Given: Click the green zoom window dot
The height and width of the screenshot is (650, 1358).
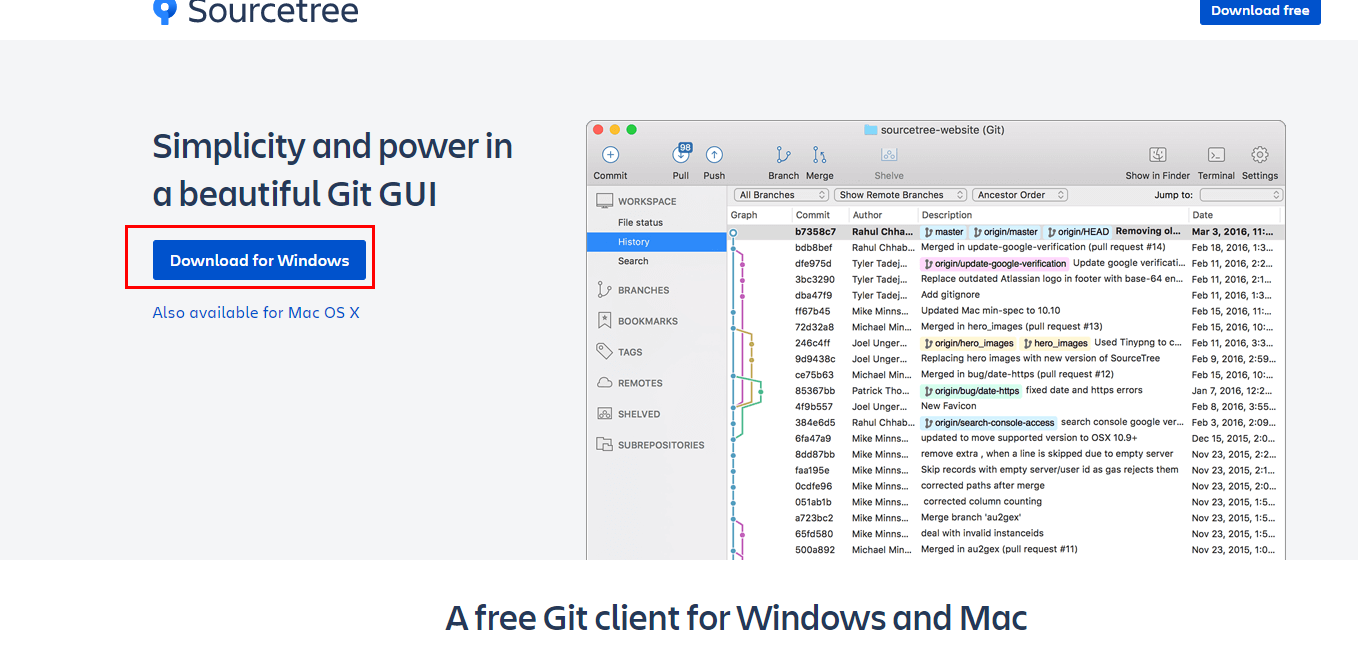Looking at the screenshot, I should [632, 130].
